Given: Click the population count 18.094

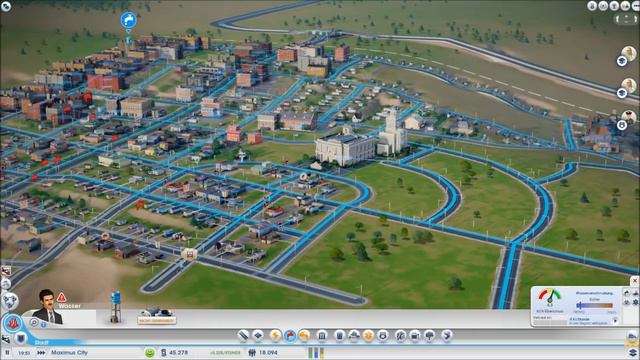Looking at the screenshot, I should [268, 352].
